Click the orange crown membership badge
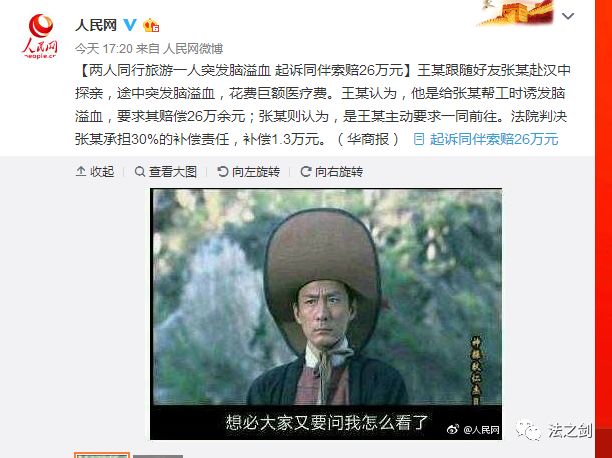 tap(151, 25)
